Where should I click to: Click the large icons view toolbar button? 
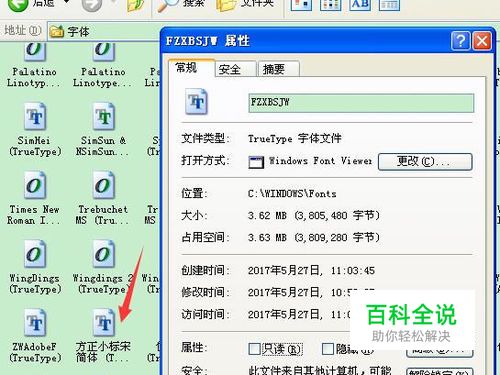(x=301, y=5)
